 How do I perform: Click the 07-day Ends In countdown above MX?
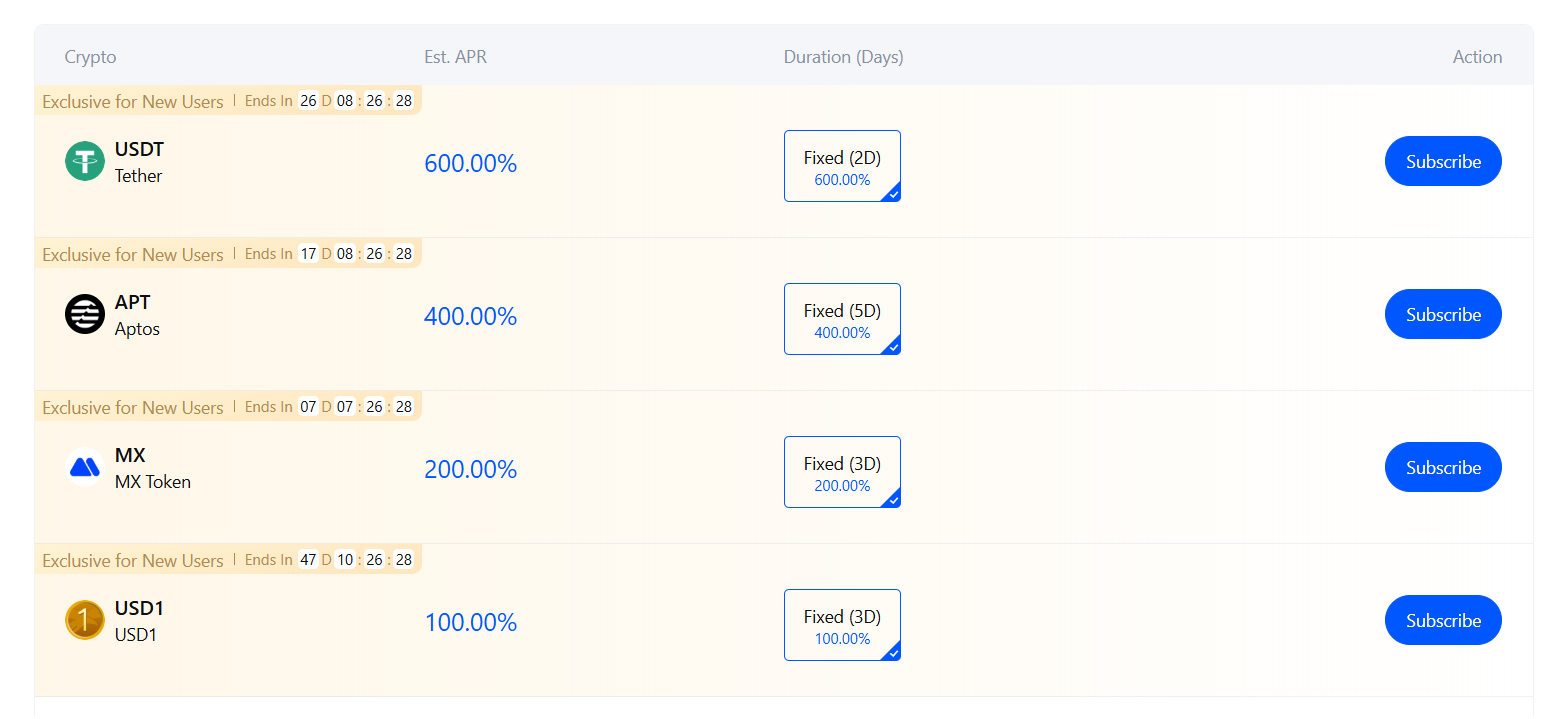329,407
